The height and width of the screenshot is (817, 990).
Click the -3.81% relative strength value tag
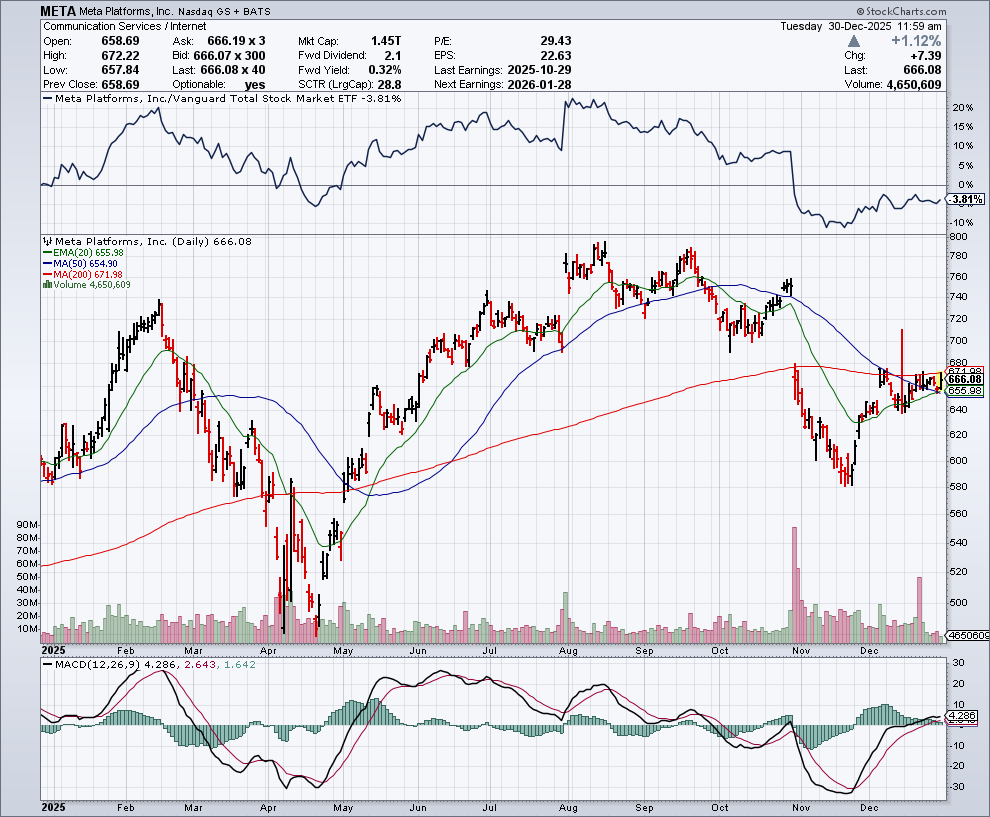coord(962,201)
